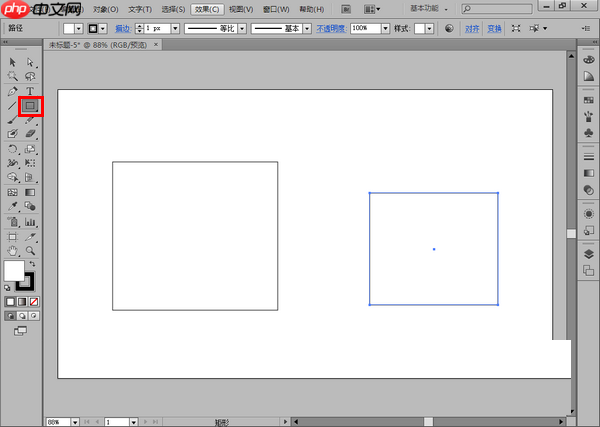Open the Symbols panel club icon
This screenshot has width=600, height=427.
(588, 133)
